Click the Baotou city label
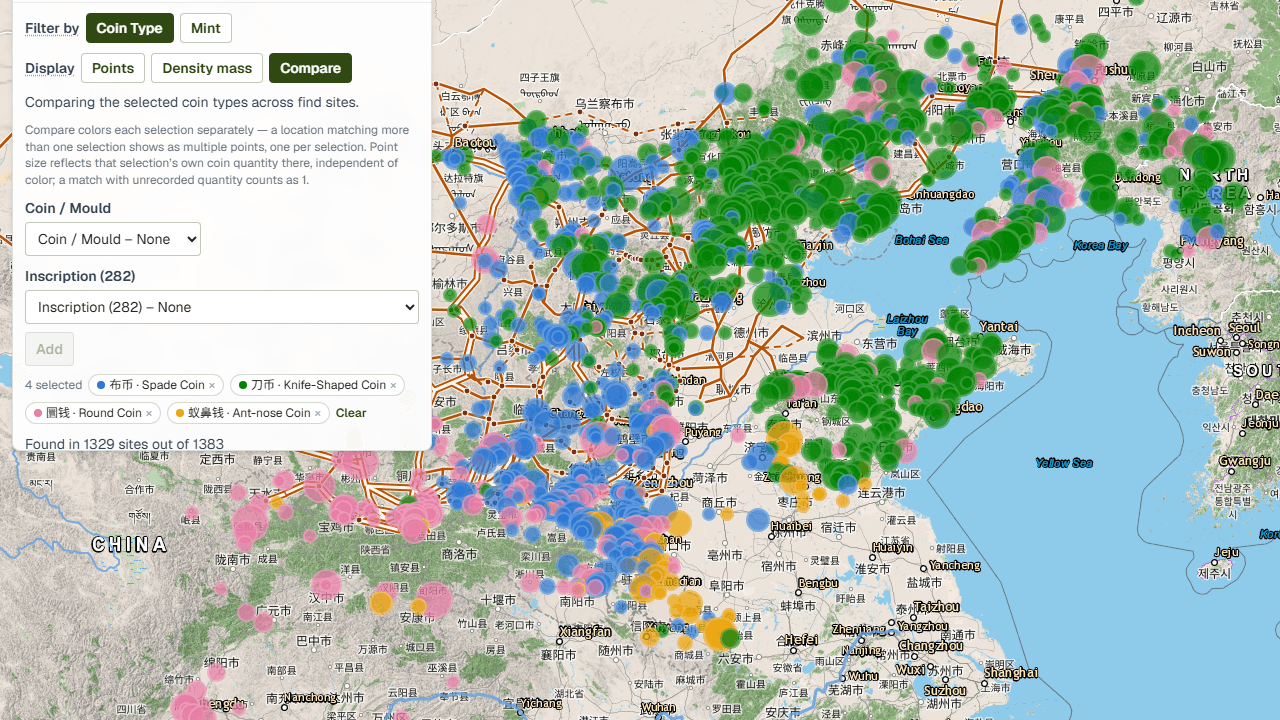1280x720 pixels. click(x=475, y=143)
